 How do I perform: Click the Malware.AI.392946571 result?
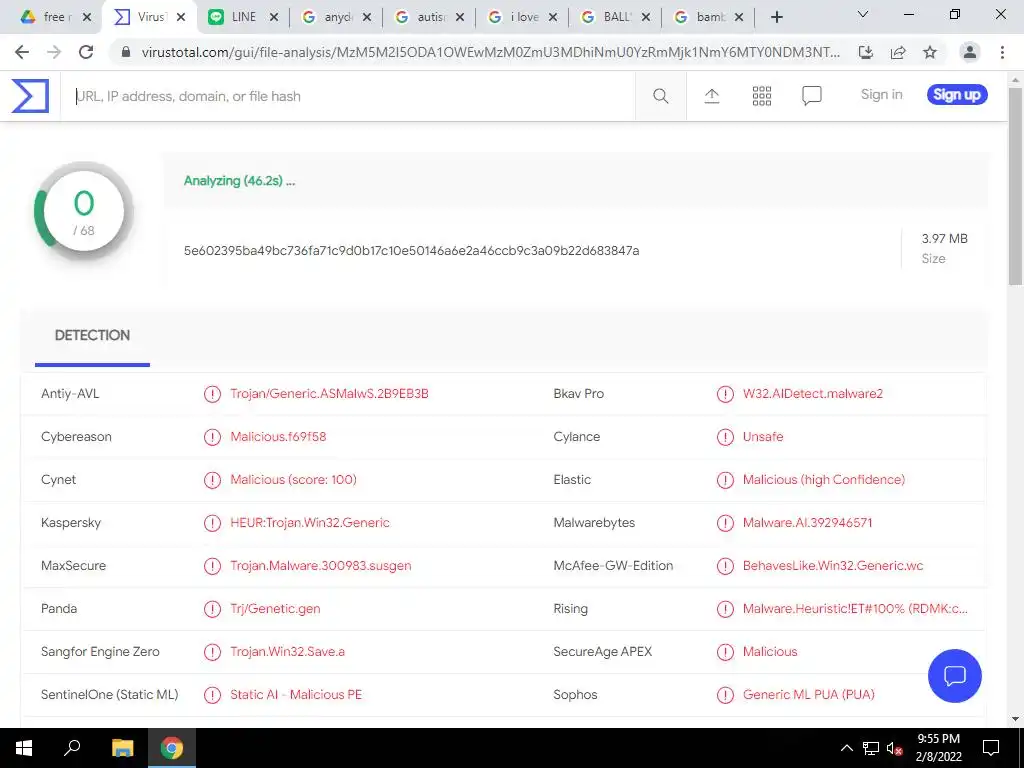tap(807, 522)
